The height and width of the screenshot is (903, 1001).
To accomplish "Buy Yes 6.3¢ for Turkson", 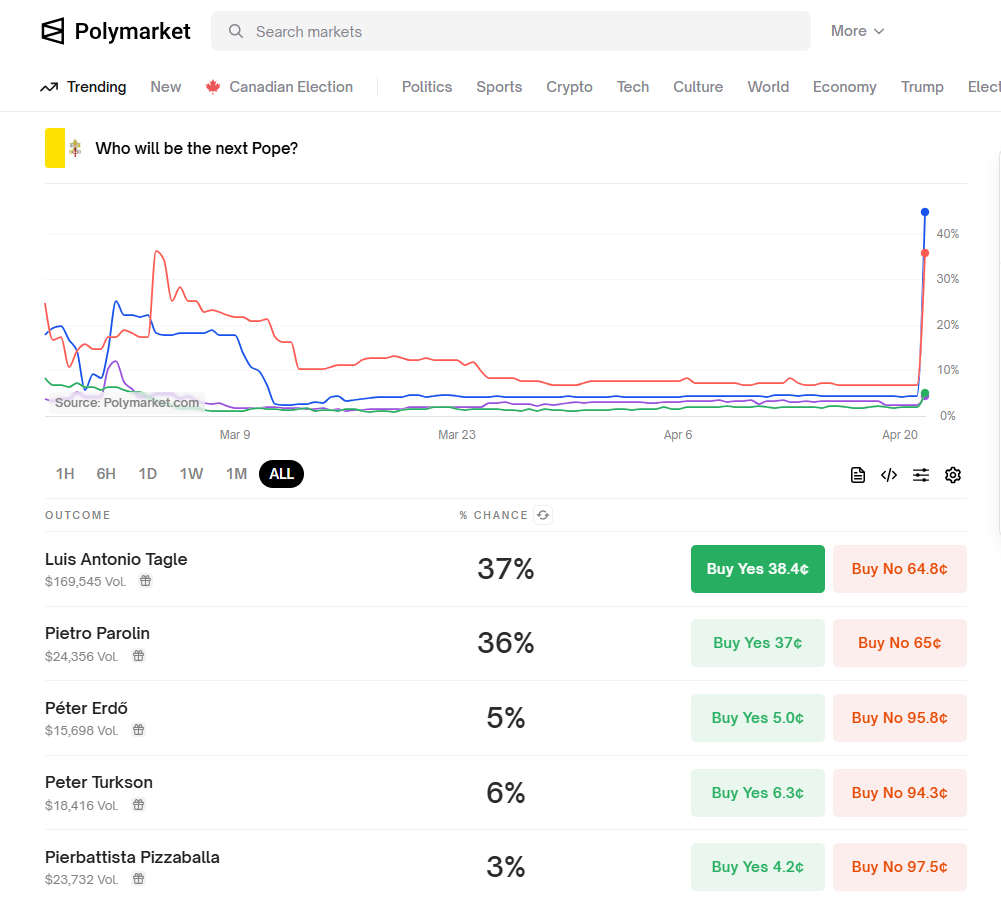I will pos(758,793).
